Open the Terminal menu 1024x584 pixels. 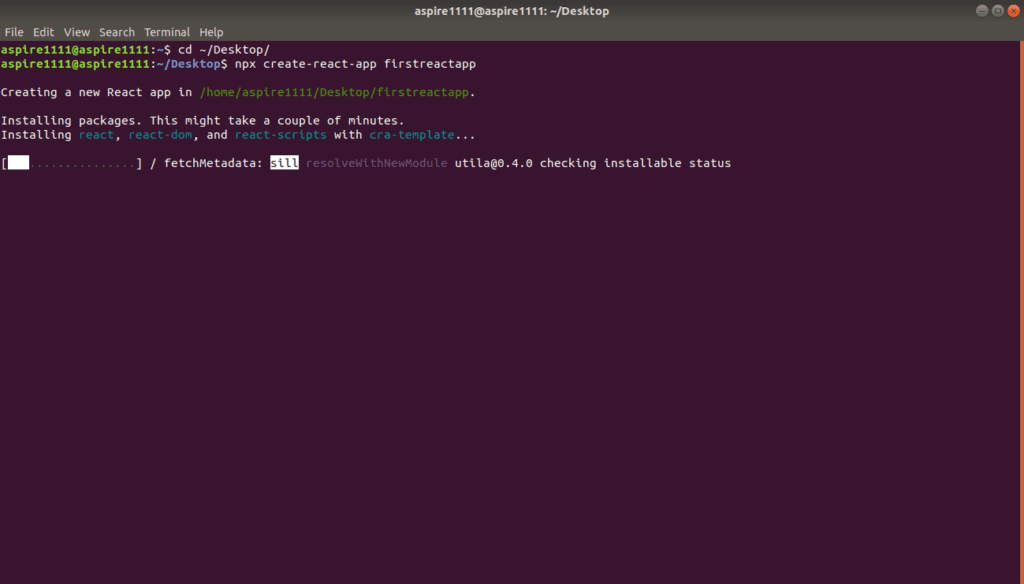(167, 32)
